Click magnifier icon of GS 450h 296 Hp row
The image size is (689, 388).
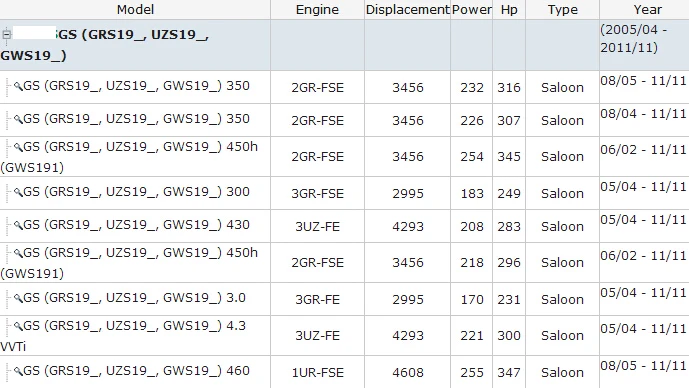[x=18, y=253]
